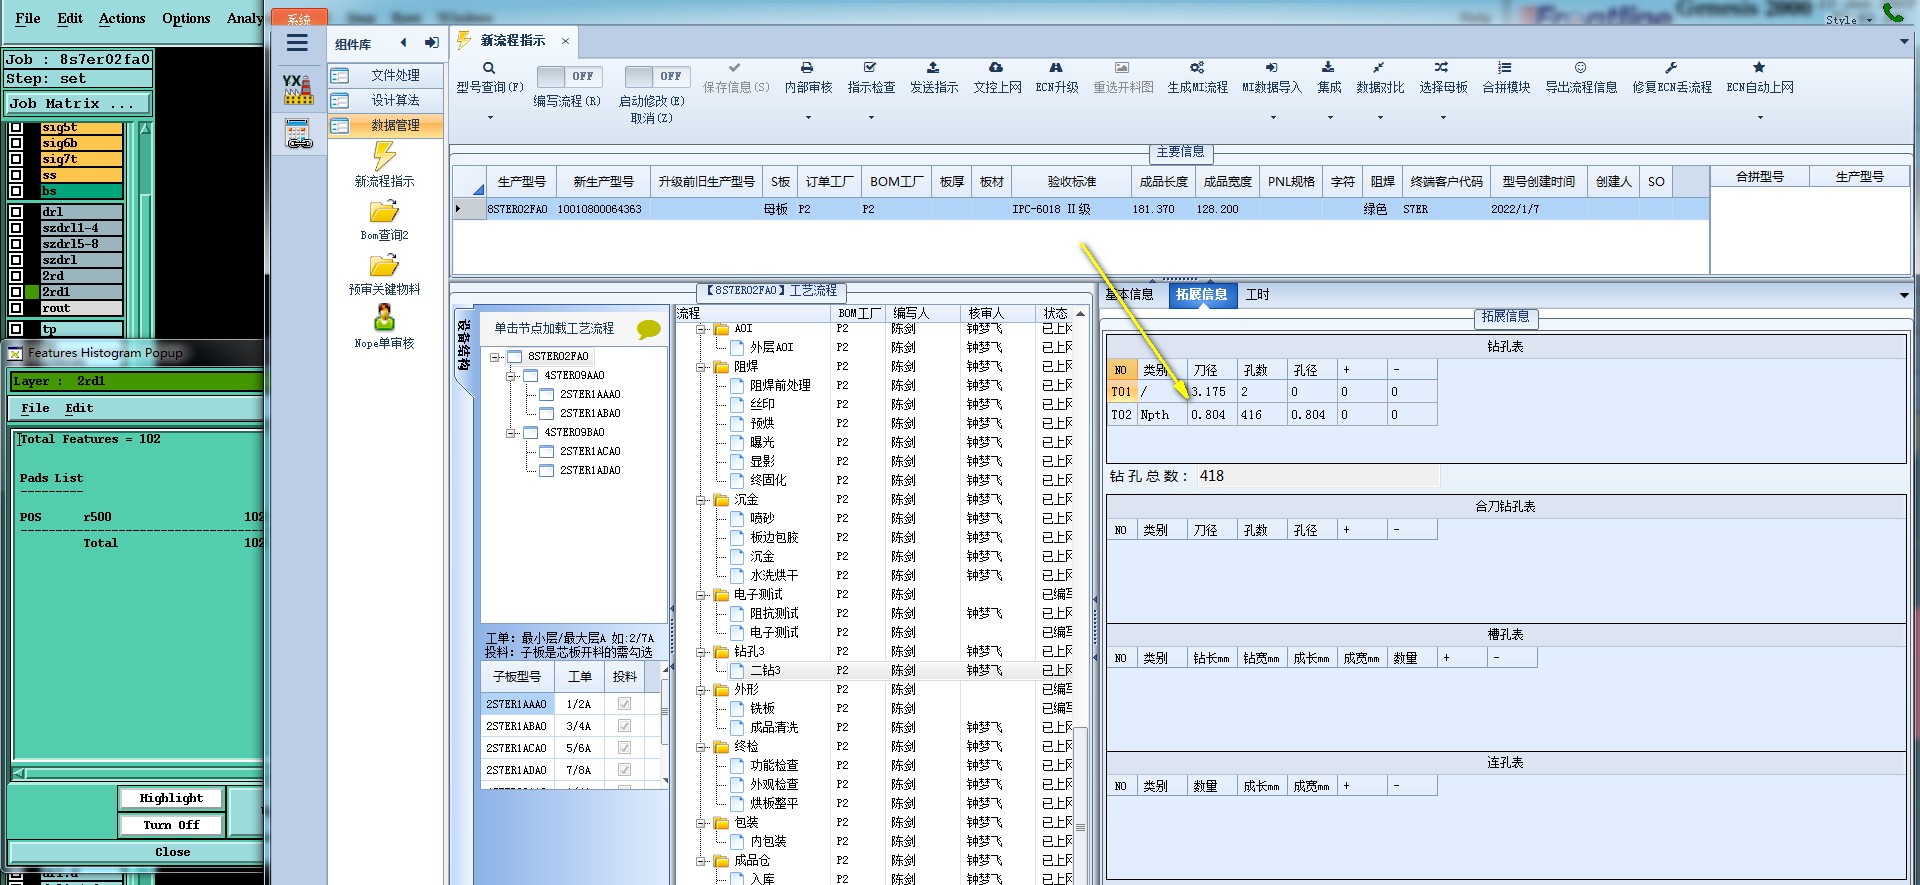Viewport: 1920px width, 885px height.
Task: Toggle checkbox beside drl layer in Genesis
Action: pyautogui.click(x=16, y=212)
